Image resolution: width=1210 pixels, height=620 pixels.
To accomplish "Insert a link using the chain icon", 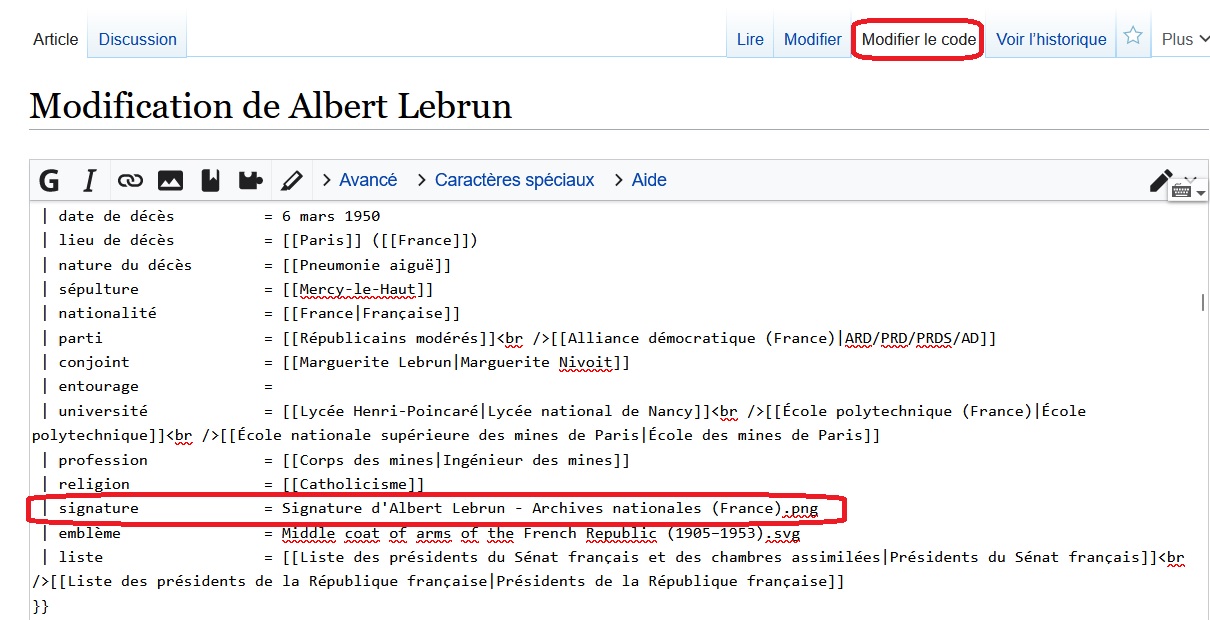I will pos(130,180).
